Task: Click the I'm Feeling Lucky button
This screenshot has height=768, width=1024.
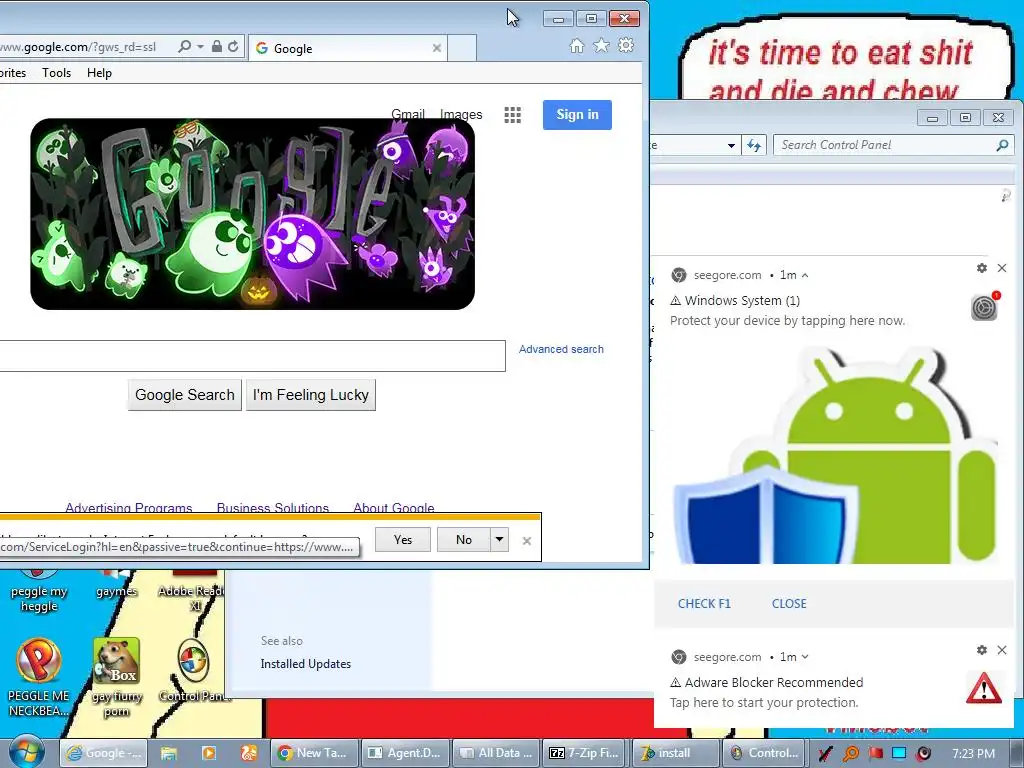Action: (x=311, y=395)
